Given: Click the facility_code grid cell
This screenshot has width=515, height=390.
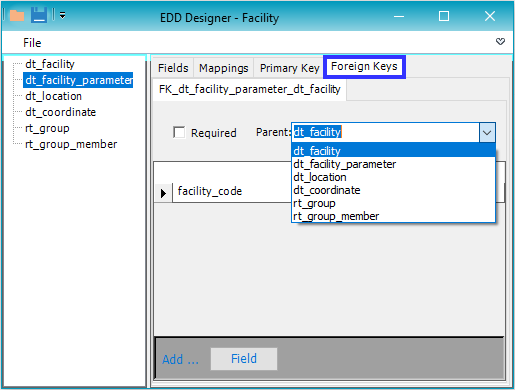Looking at the screenshot, I should 232,192.
